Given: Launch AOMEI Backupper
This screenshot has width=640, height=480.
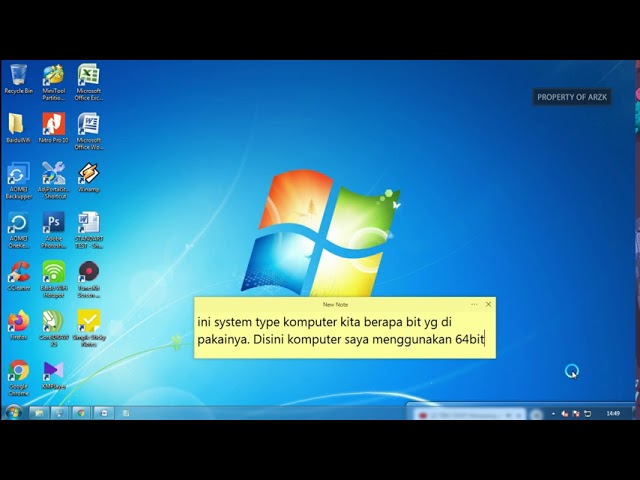Looking at the screenshot, I should 18,181.
